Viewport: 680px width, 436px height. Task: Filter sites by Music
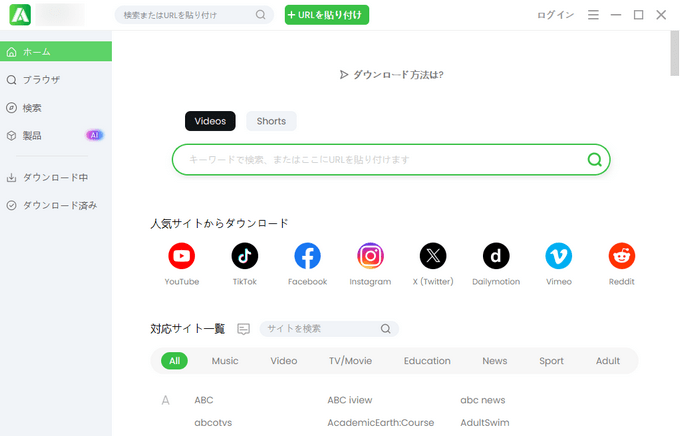[x=225, y=361]
